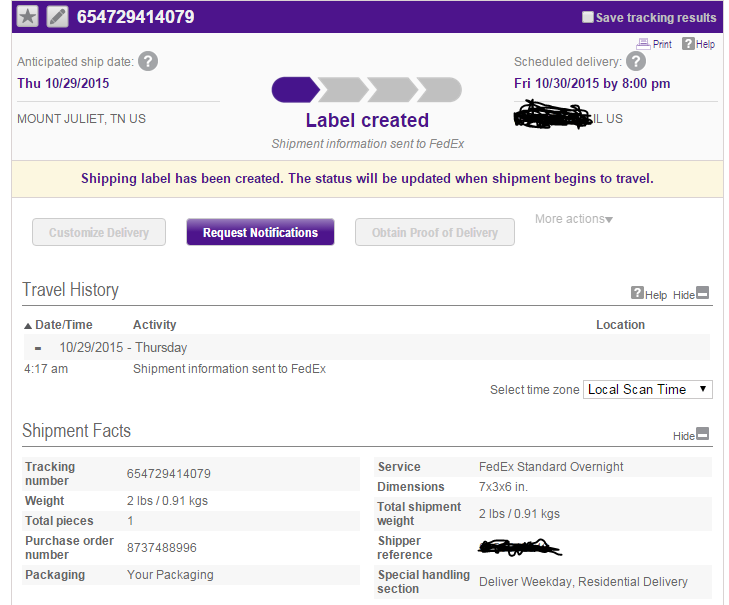Screen dimensions: 729x605
Task: Click the 'Label created' status heading
Action: 367,120
